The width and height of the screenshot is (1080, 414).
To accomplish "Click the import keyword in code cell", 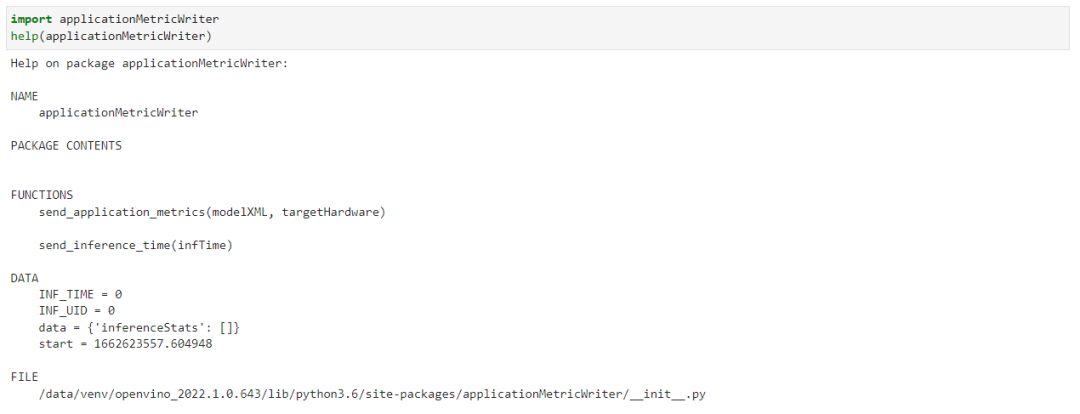I will (31, 19).
